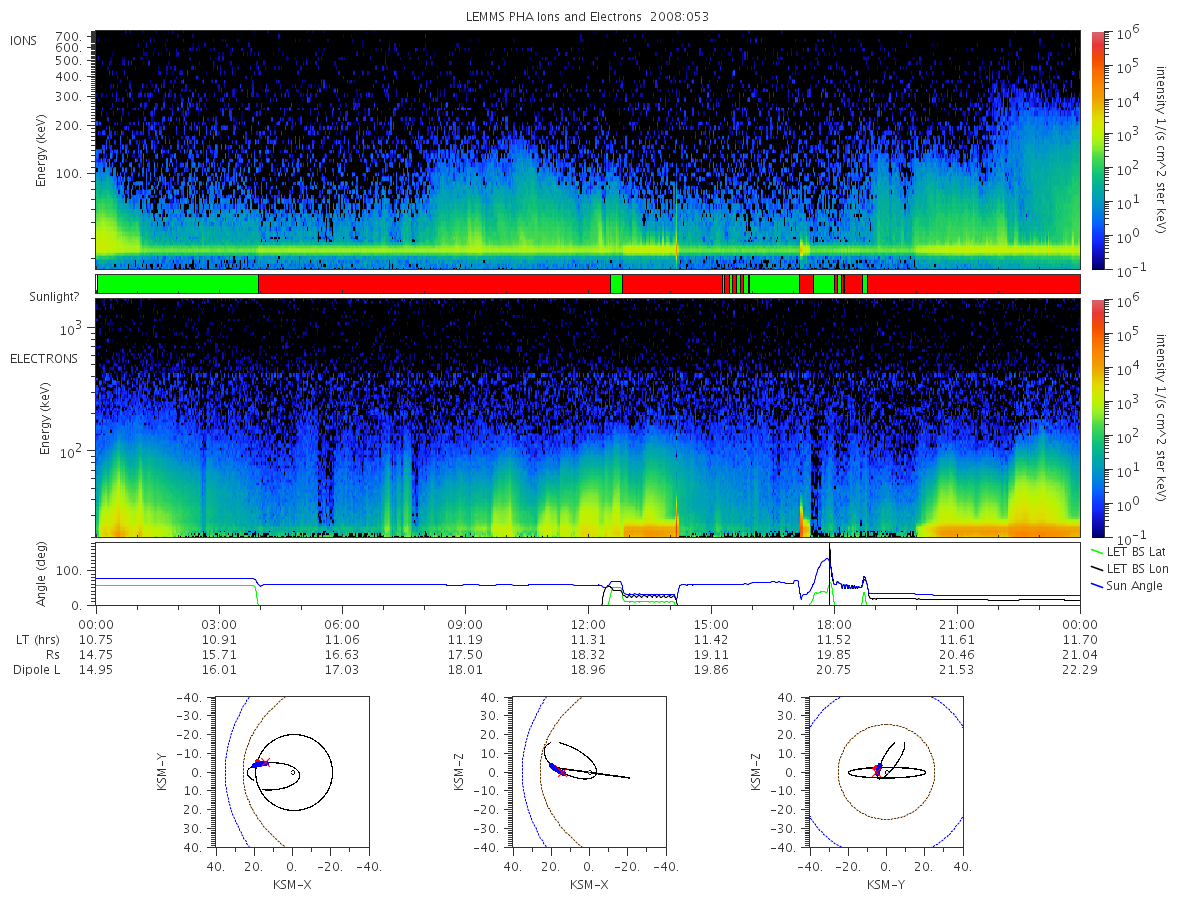The width and height of the screenshot is (1200, 900).
Task: Click the 03:00 time tick label
Action: (x=219, y=623)
